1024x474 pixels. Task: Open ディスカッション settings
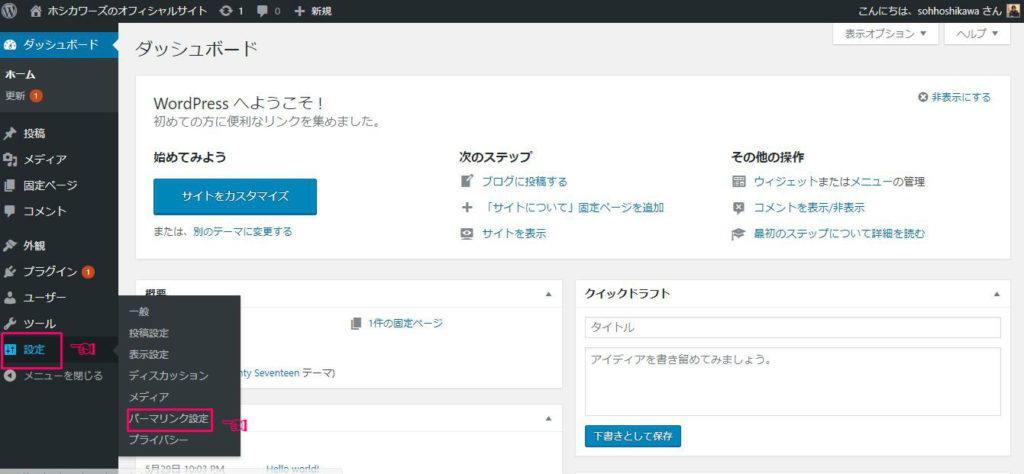coord(168,375)
